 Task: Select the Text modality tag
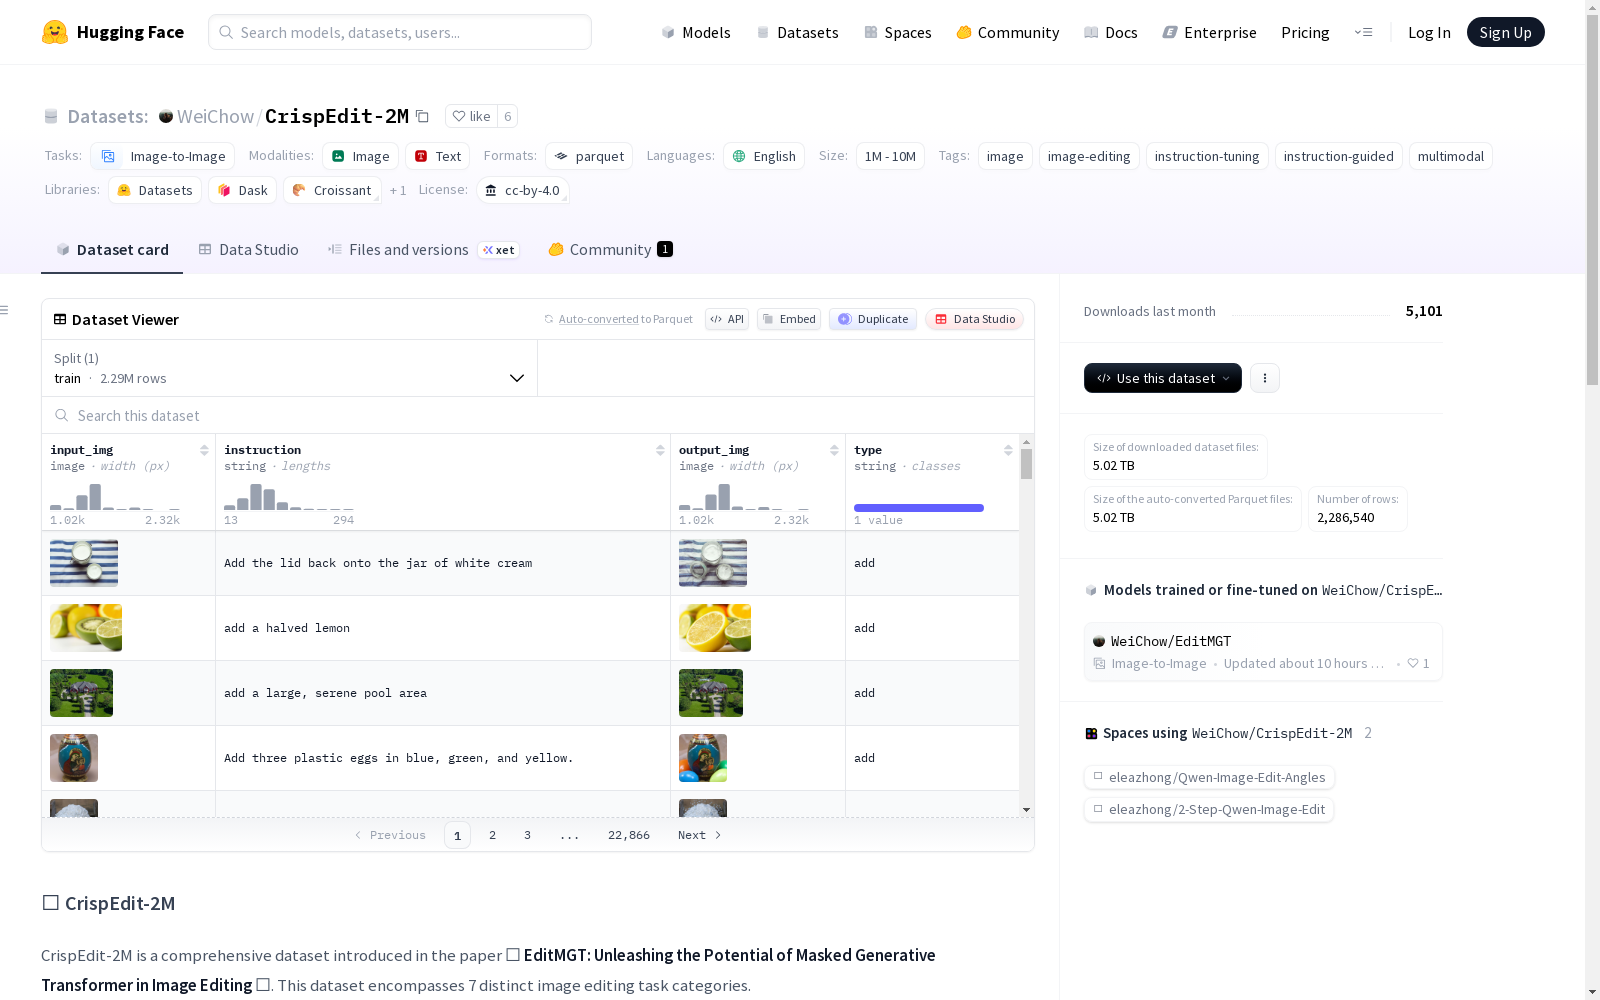[438, 156]
